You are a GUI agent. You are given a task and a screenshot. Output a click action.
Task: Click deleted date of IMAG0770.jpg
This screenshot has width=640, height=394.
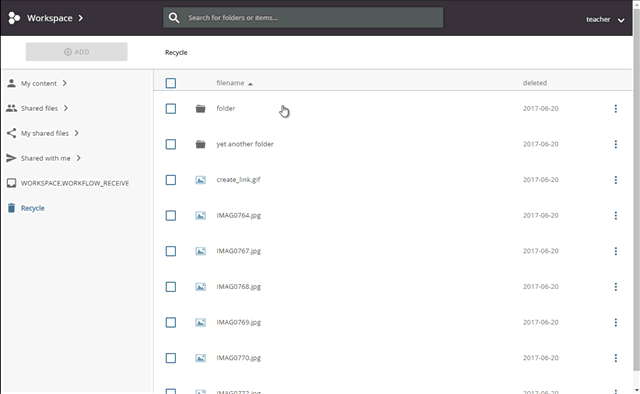540,358
